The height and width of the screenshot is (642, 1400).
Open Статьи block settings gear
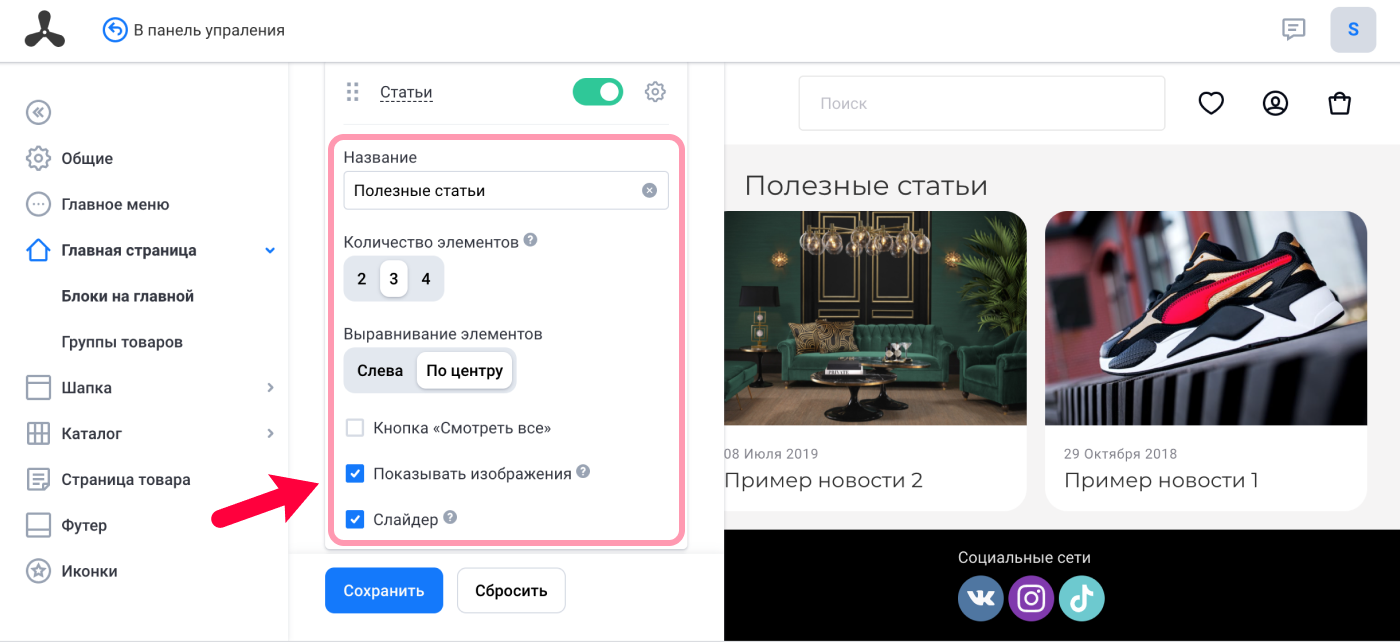point(655,92)
